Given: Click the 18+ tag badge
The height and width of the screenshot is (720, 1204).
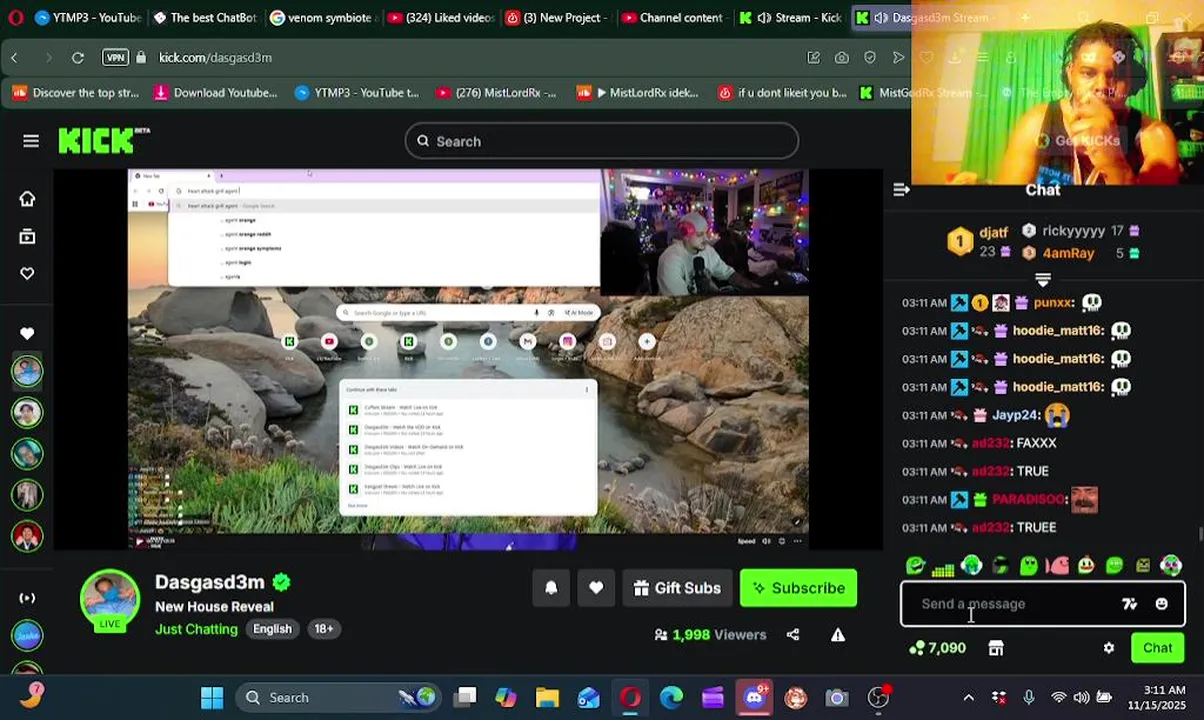Looking at the screenshot, I should point(324,629).
